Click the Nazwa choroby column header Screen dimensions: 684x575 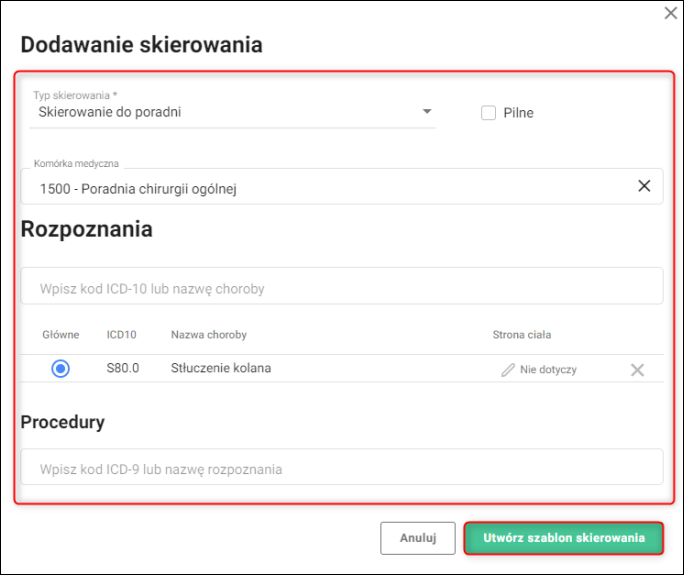(x=208, y=334)
